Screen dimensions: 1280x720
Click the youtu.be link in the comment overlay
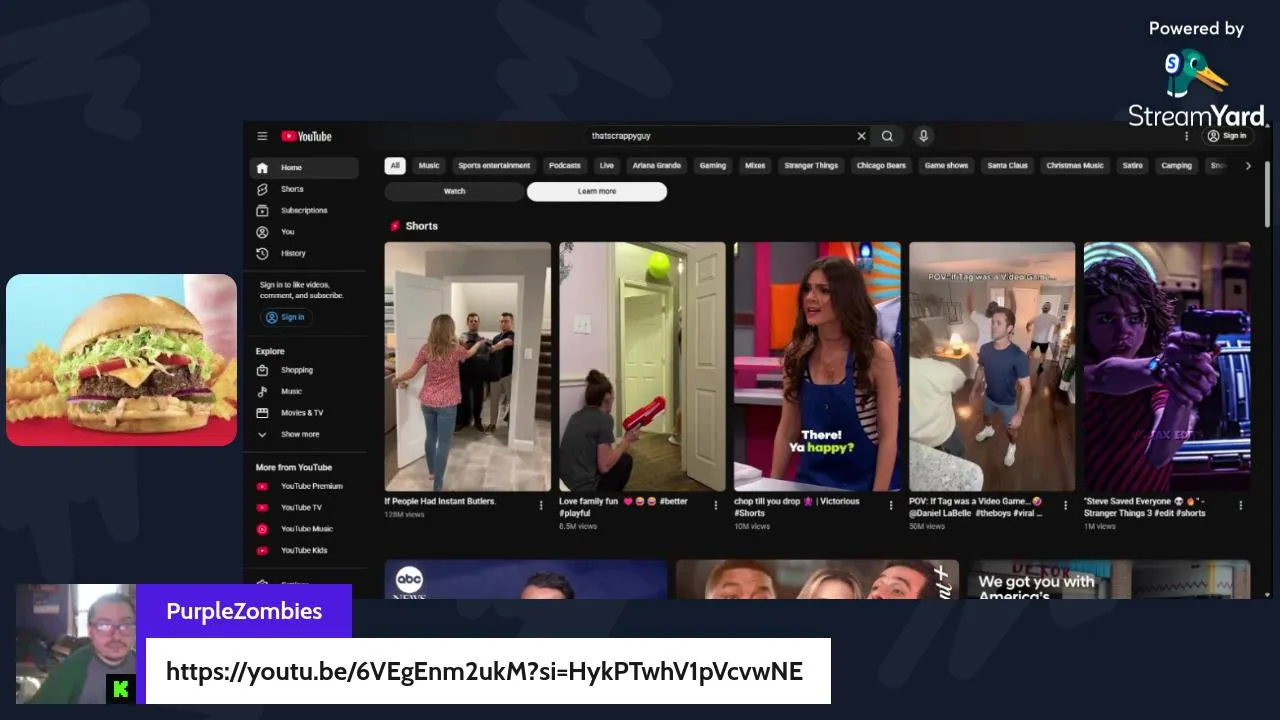coord(484,671)
